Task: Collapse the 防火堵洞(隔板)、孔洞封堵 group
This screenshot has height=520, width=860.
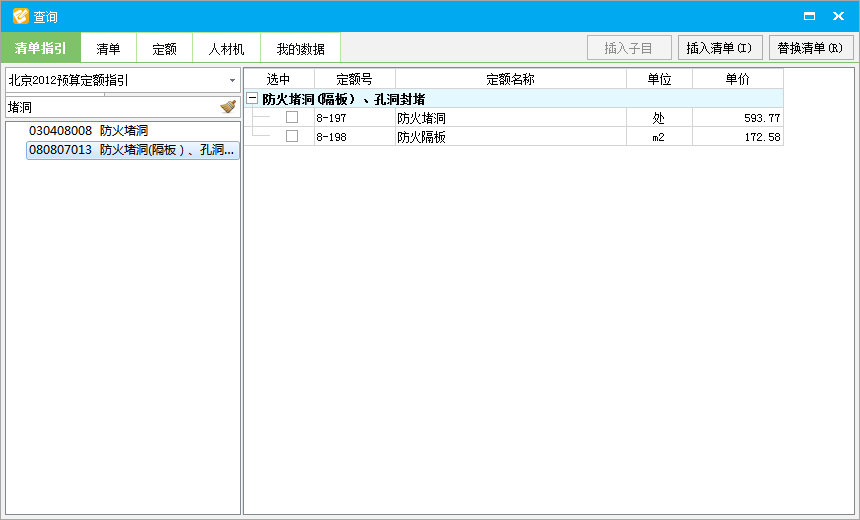Action: 252,99
